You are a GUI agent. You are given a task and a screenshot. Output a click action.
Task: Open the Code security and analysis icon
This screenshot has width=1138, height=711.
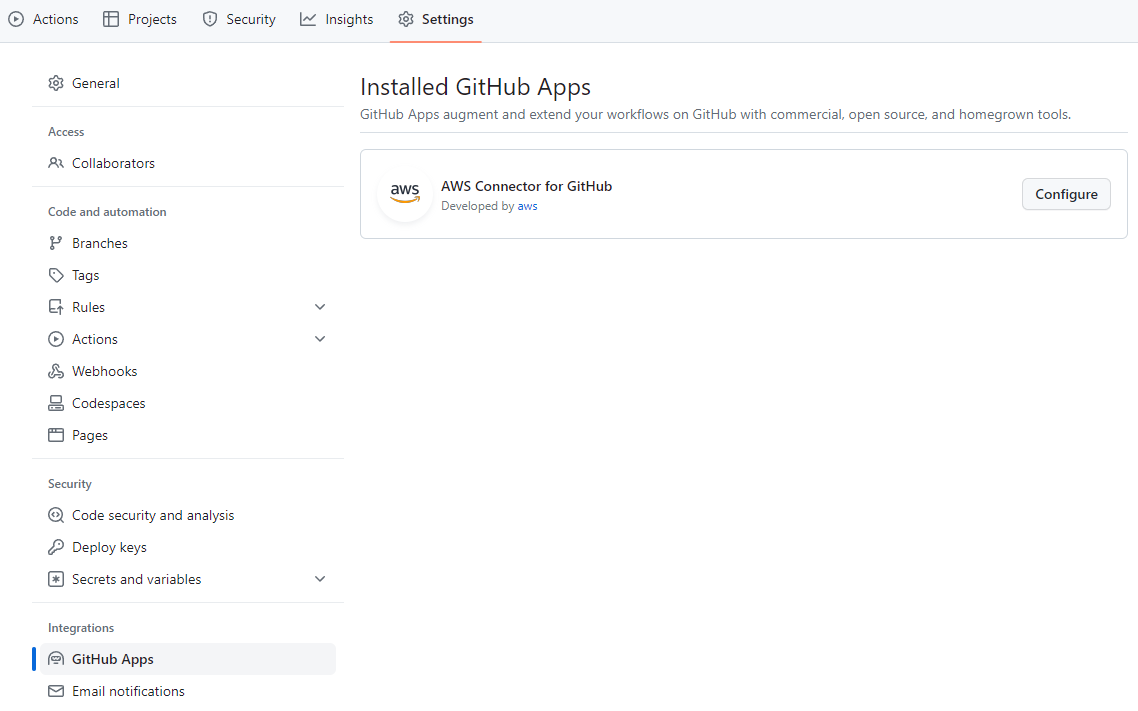click(x=56, y=515)
